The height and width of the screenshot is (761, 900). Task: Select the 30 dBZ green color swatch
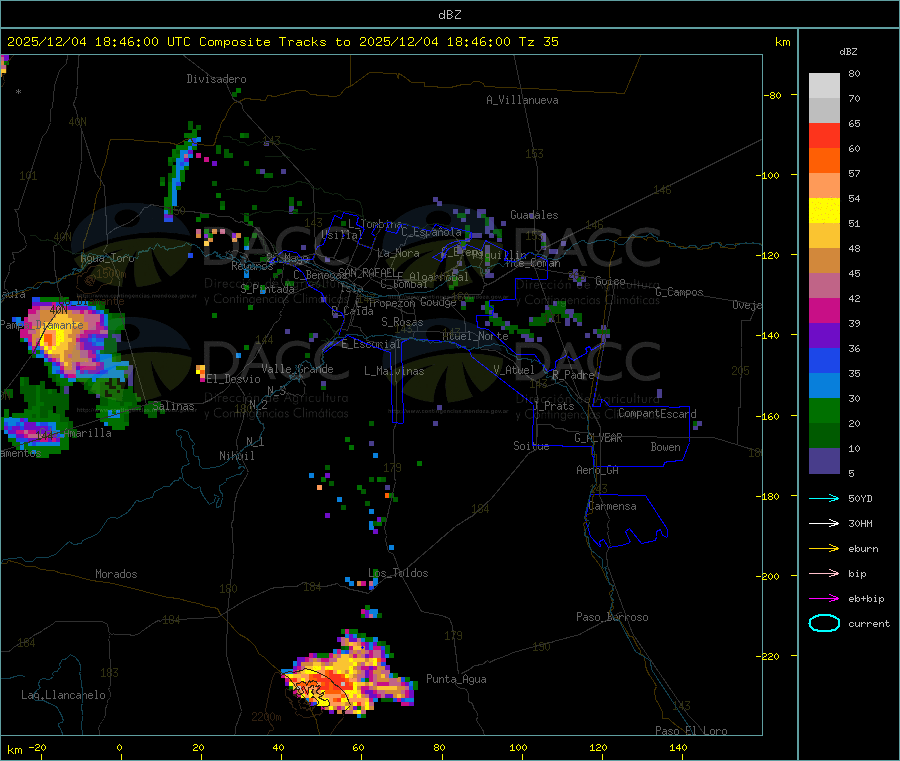pos(824,410)
